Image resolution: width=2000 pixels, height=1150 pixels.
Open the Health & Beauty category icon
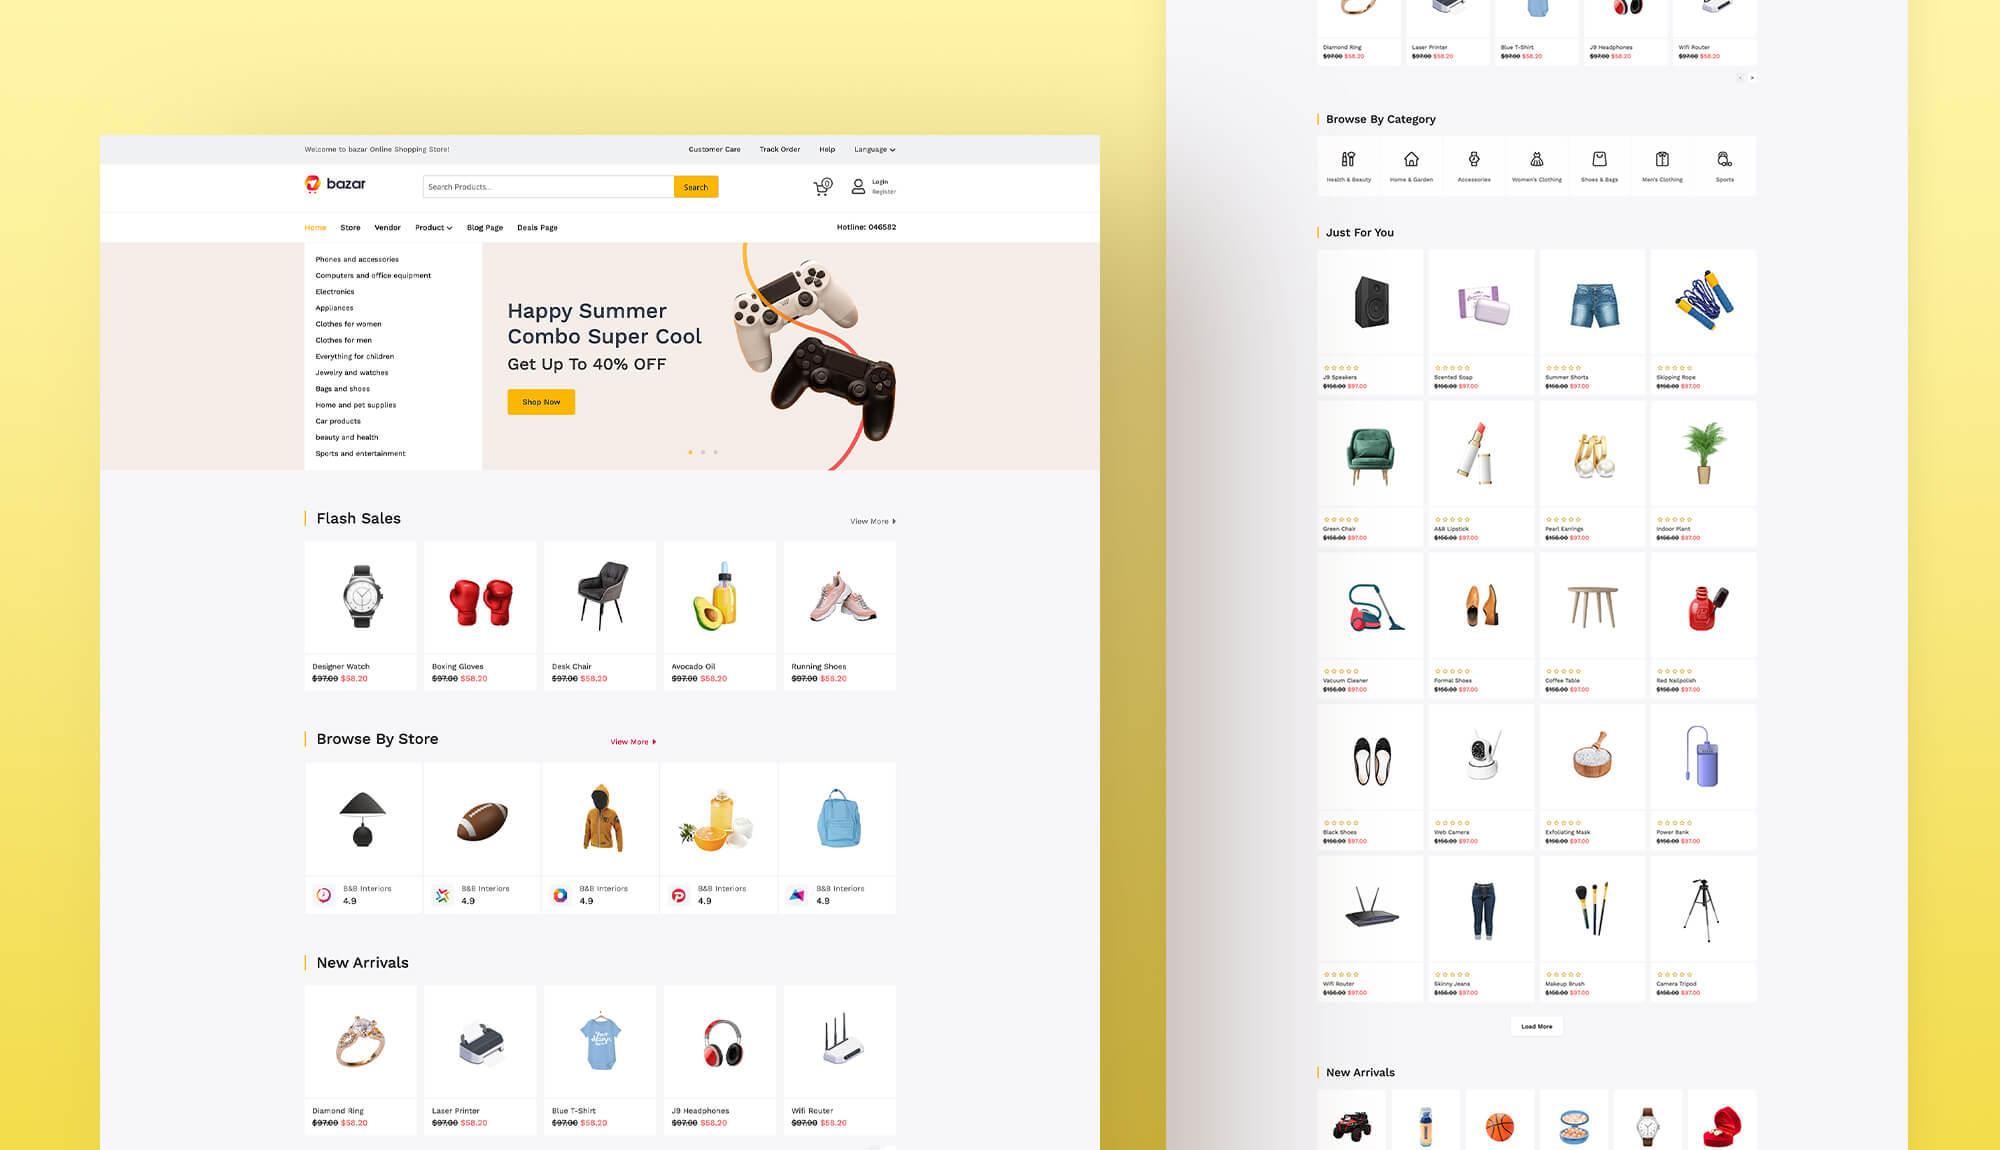pyautogui.click(x=1348, y=160)
